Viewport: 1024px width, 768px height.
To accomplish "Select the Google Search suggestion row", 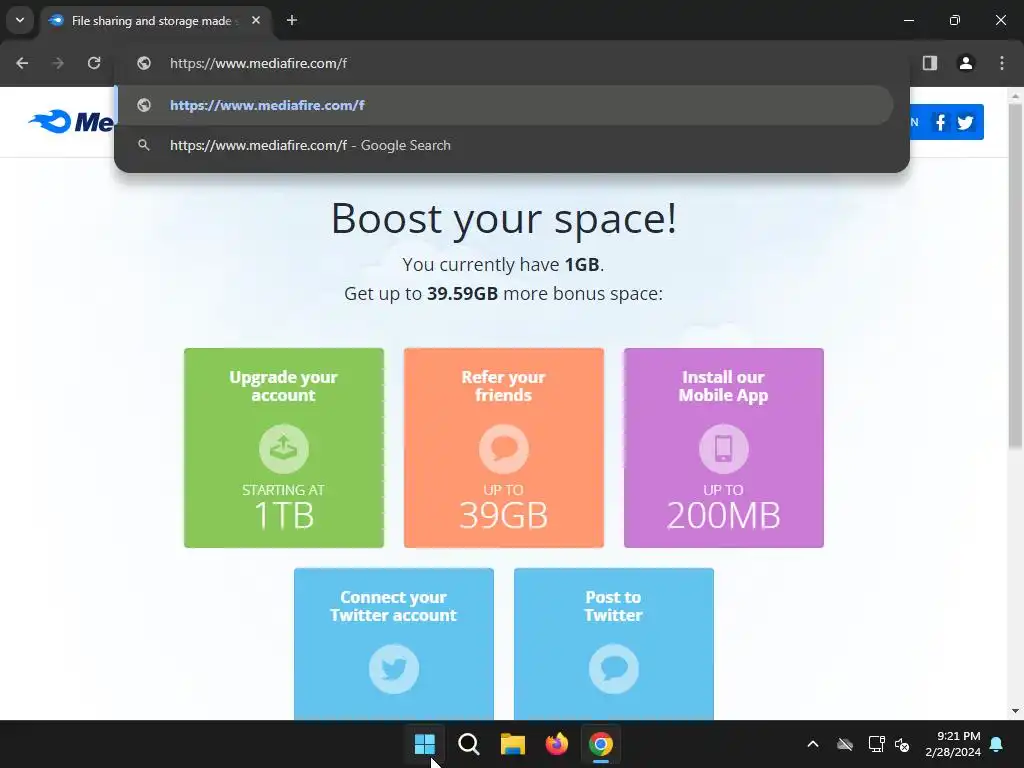I will point(504,145).
